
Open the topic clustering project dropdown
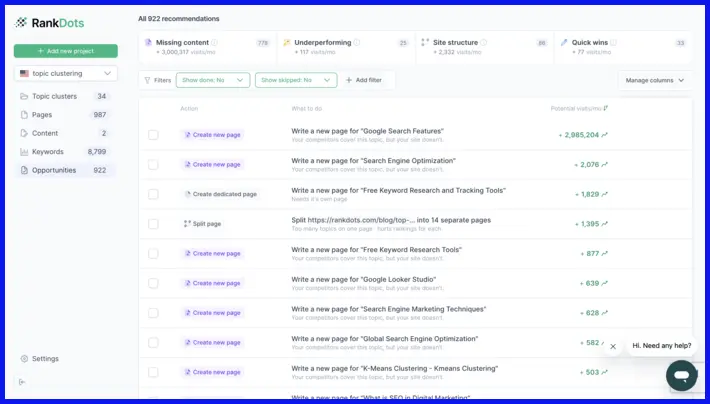pos(66,73)
